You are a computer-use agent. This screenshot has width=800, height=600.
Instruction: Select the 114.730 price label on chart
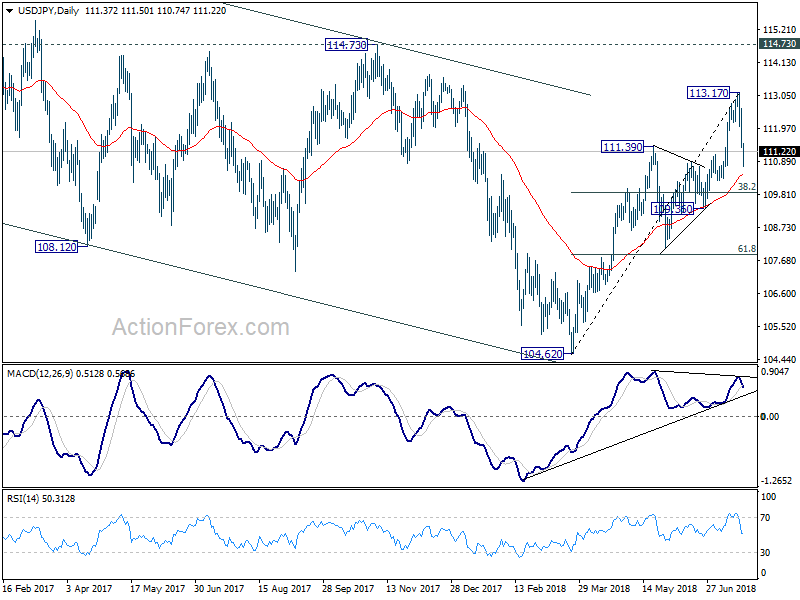[x=346, y=45]
